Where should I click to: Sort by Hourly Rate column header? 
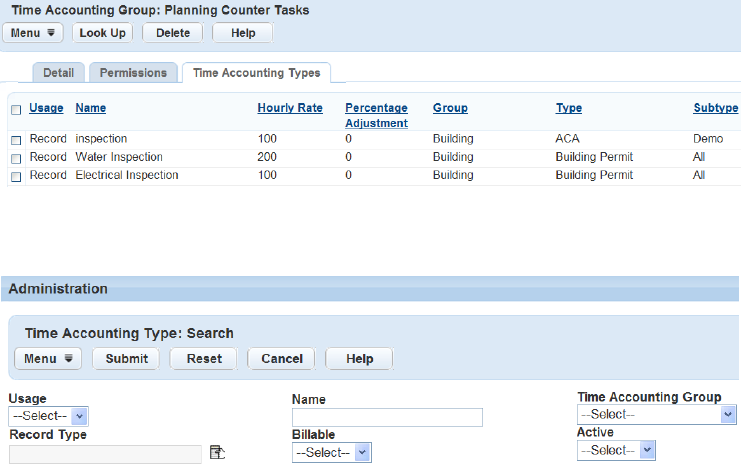pyautogui.click(x=289, y=108)
